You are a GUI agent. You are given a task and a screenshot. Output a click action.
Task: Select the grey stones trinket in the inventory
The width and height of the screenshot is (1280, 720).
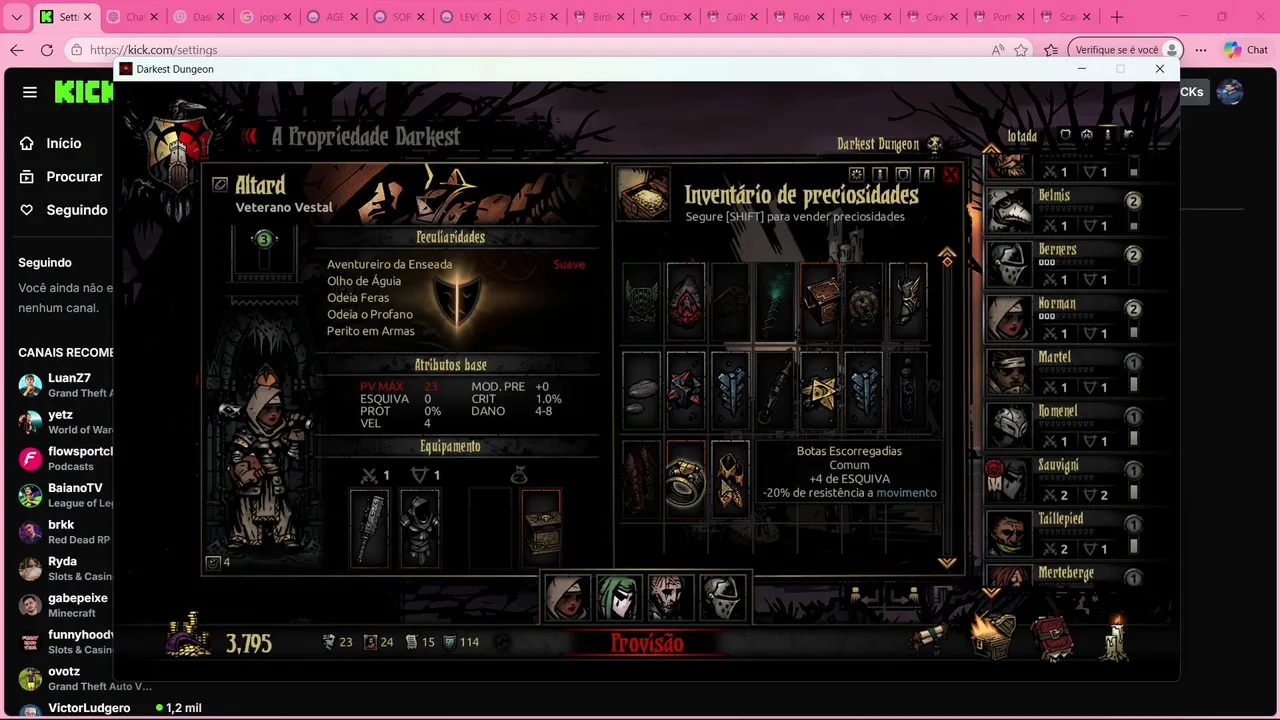pyautogui.click(x=642, y=390)
